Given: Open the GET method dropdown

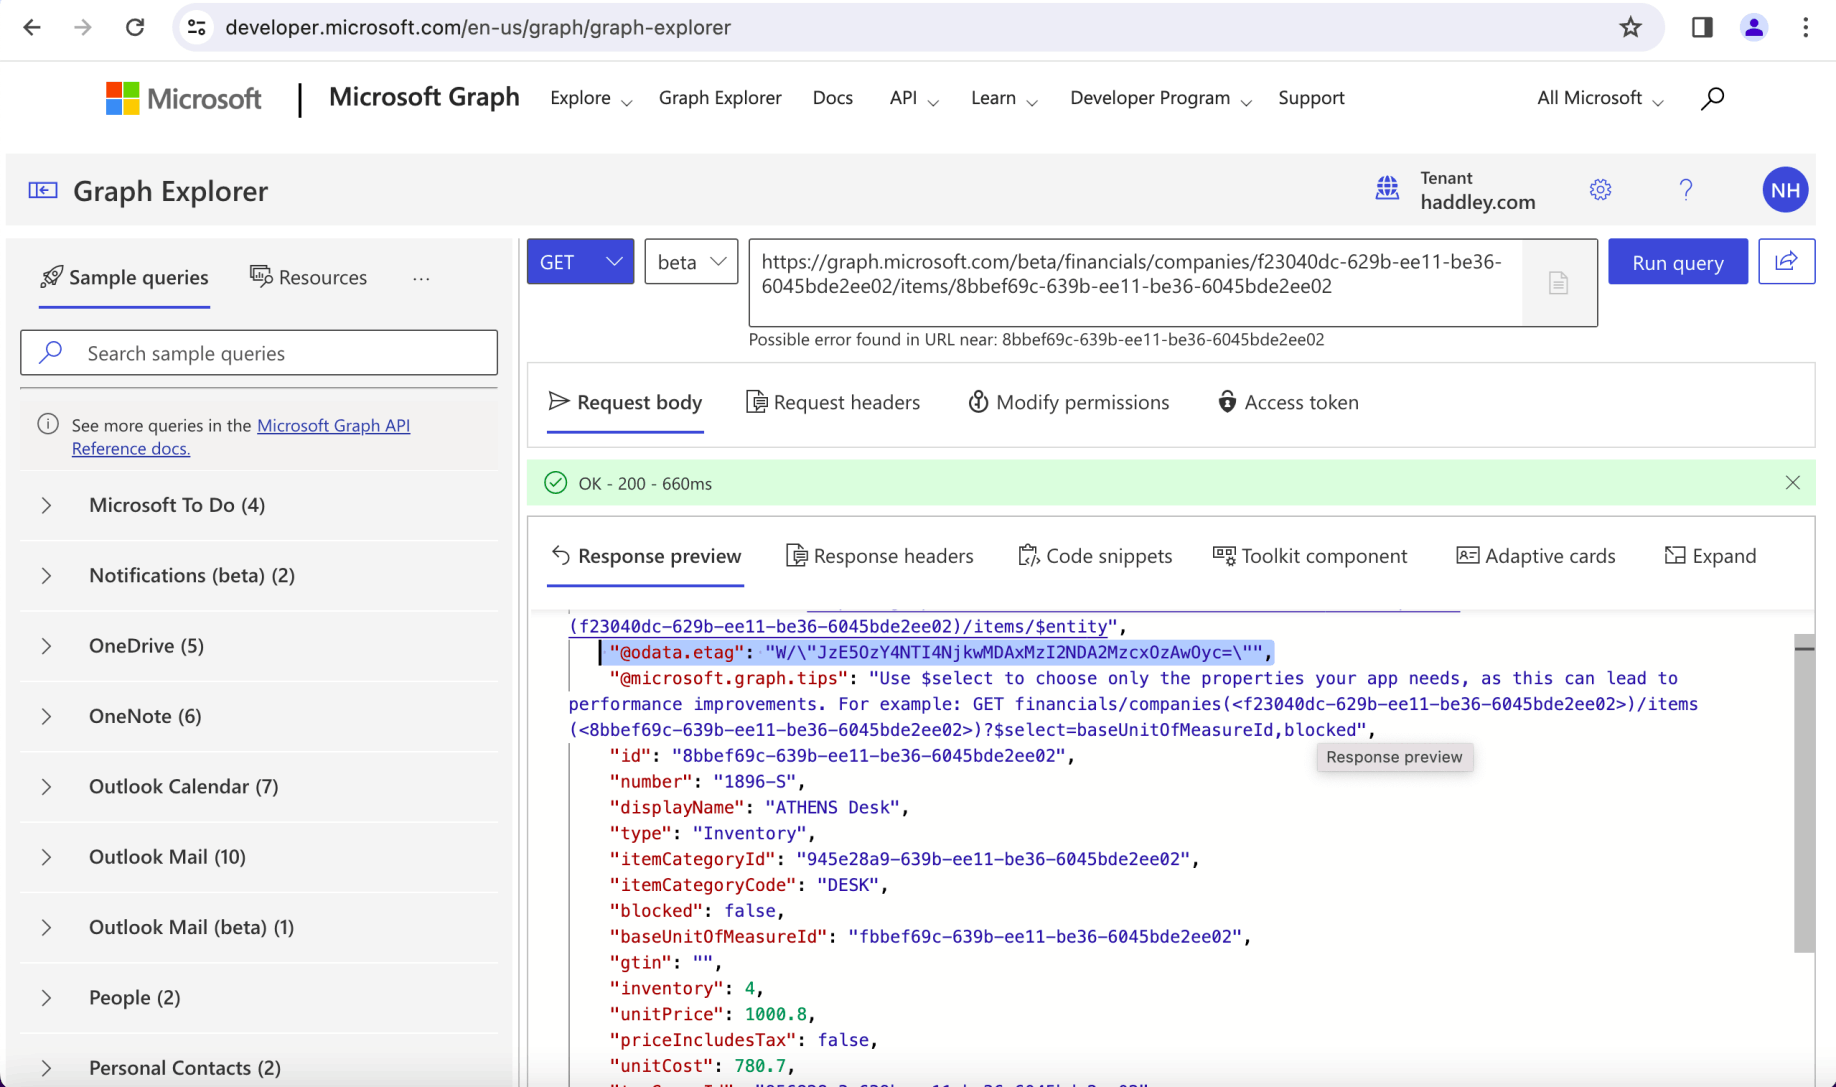Looking at the screenshot, I should [x=580, y=262].
